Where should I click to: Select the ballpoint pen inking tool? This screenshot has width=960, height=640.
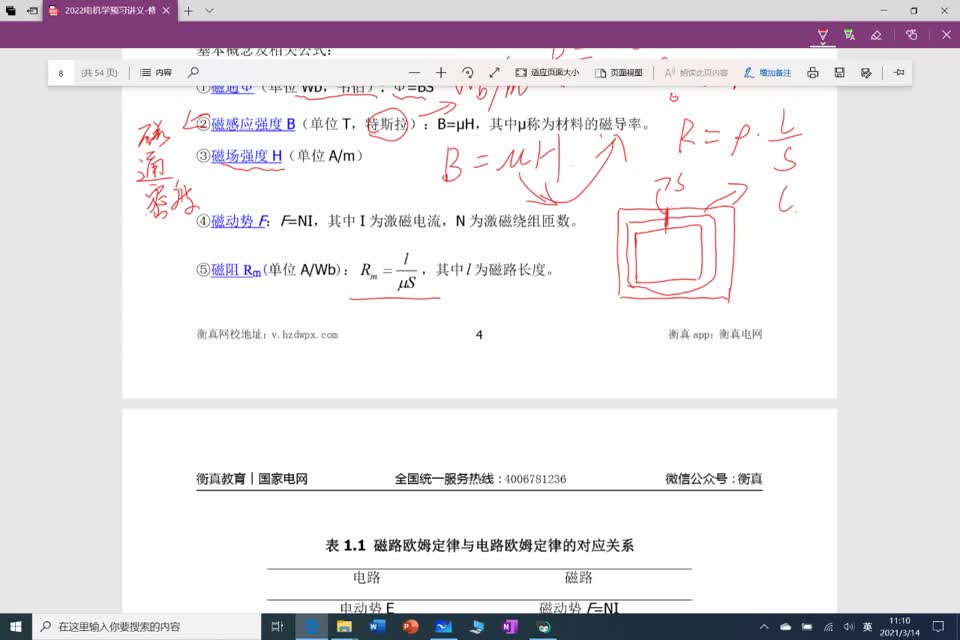822,35
